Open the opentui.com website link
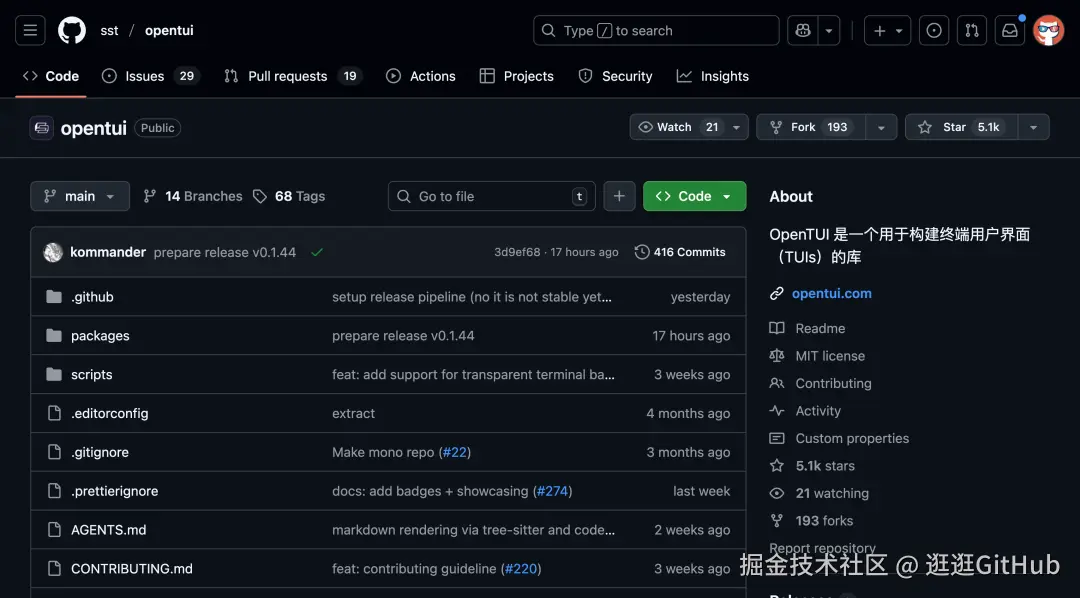 click(831, 293)
